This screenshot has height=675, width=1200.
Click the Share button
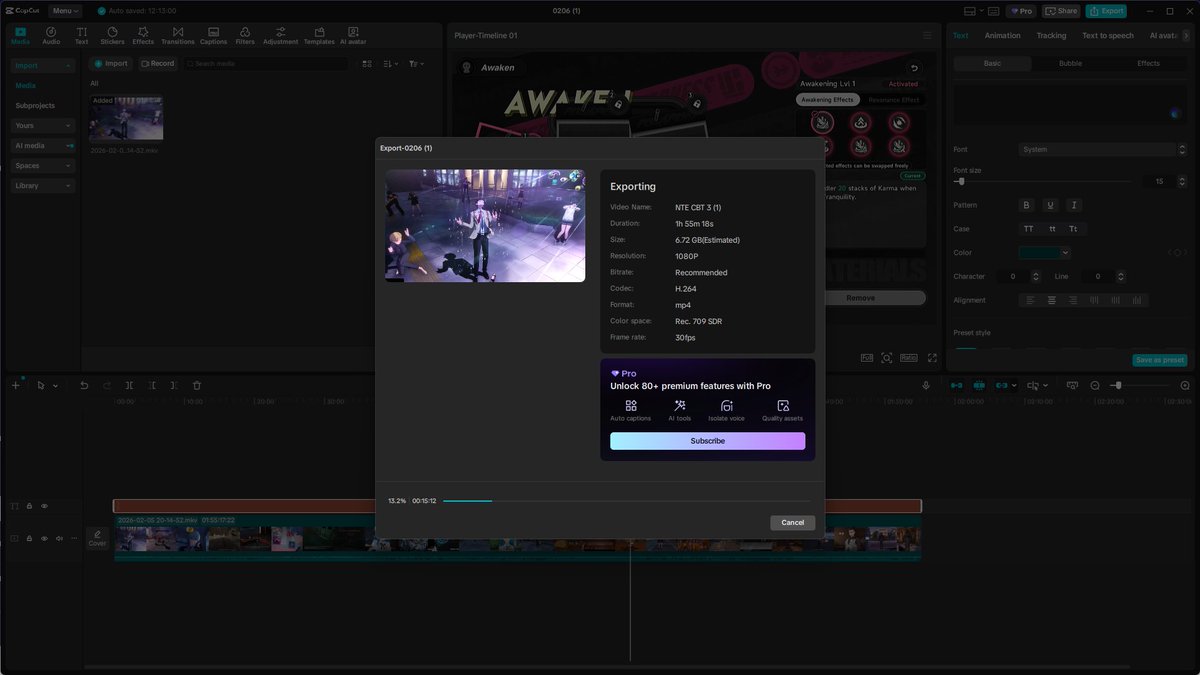tap(1062, 11)
